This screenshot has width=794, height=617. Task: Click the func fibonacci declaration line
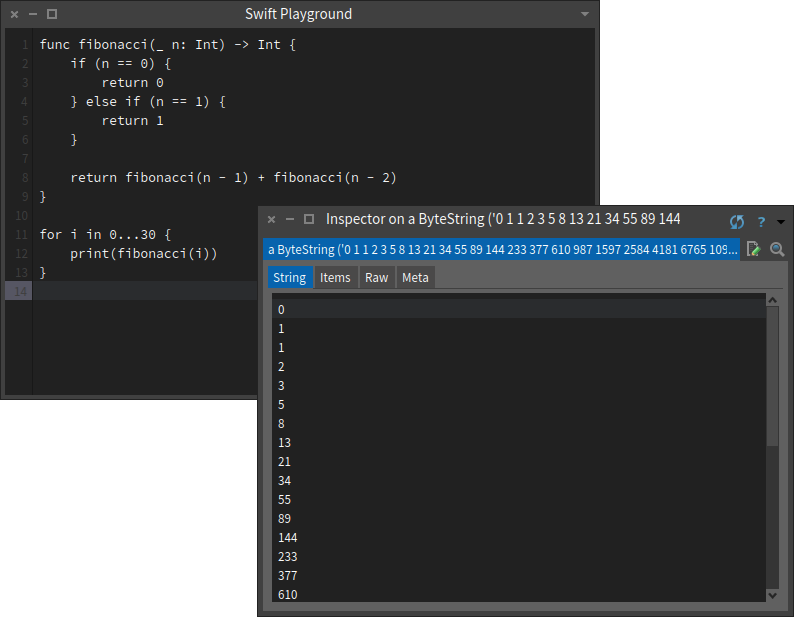tap(167, 45)
